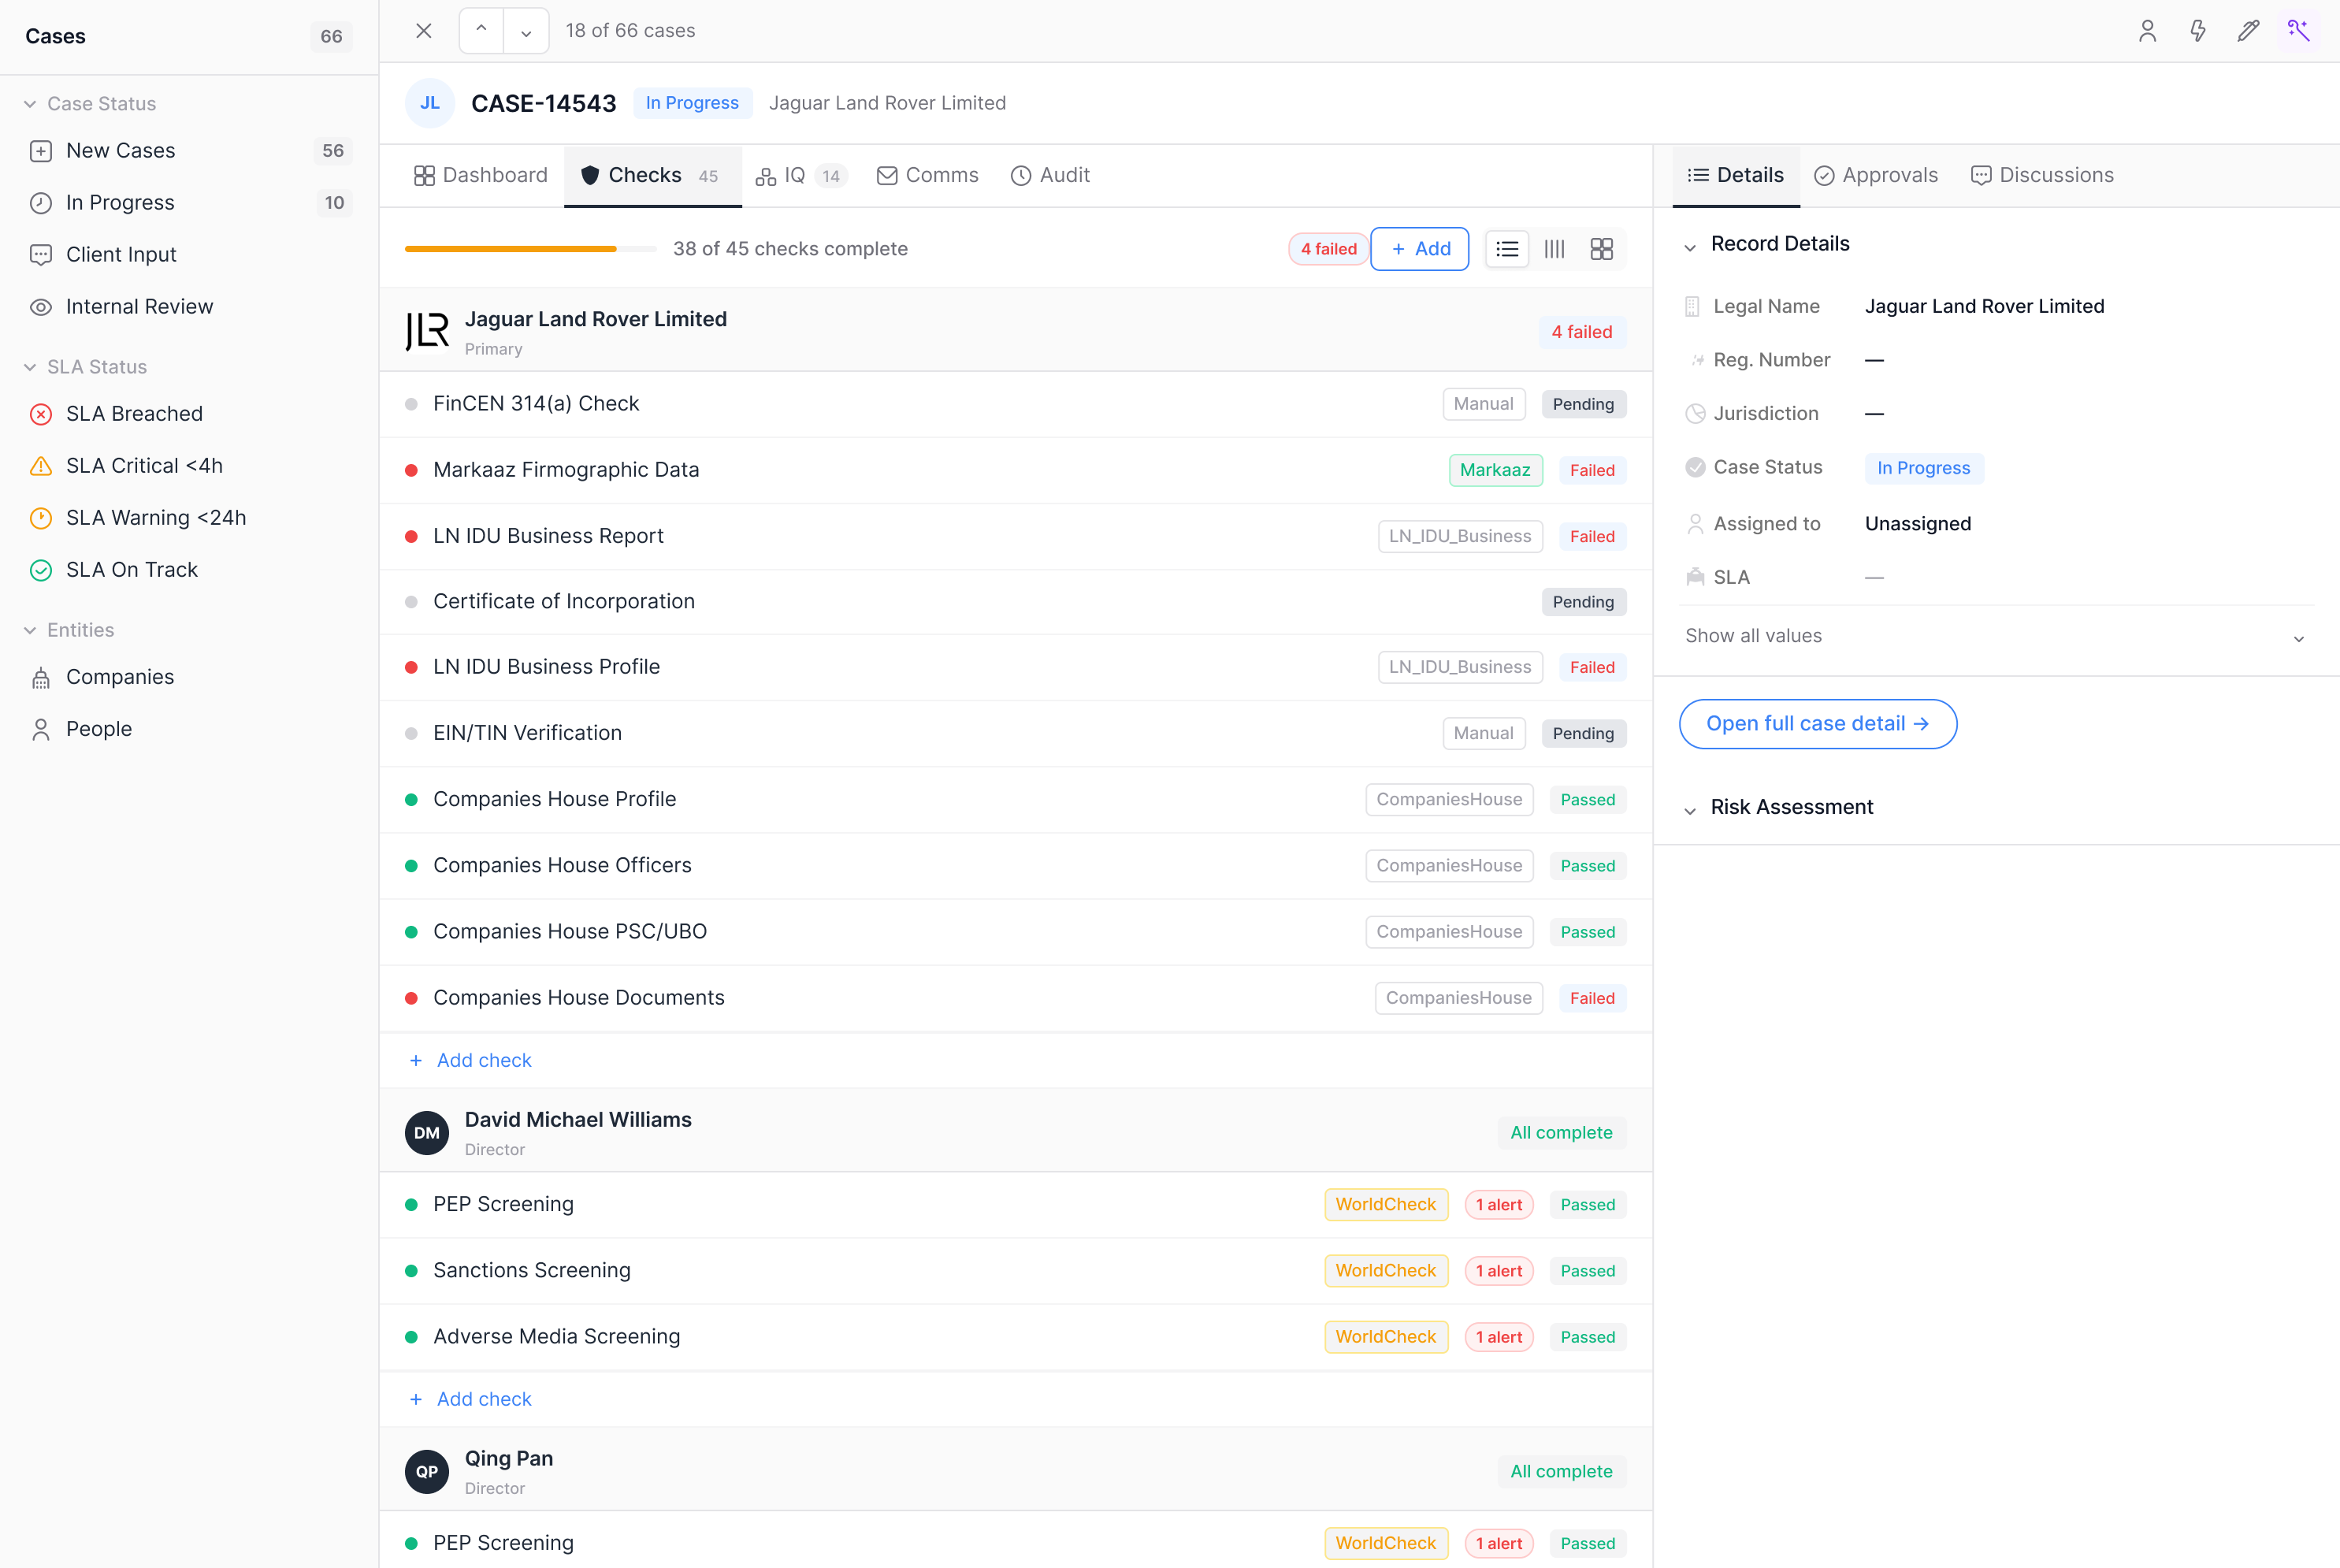
Task: Click the Jaguar Land Rover avatar logo
Action: click(428, 331)
